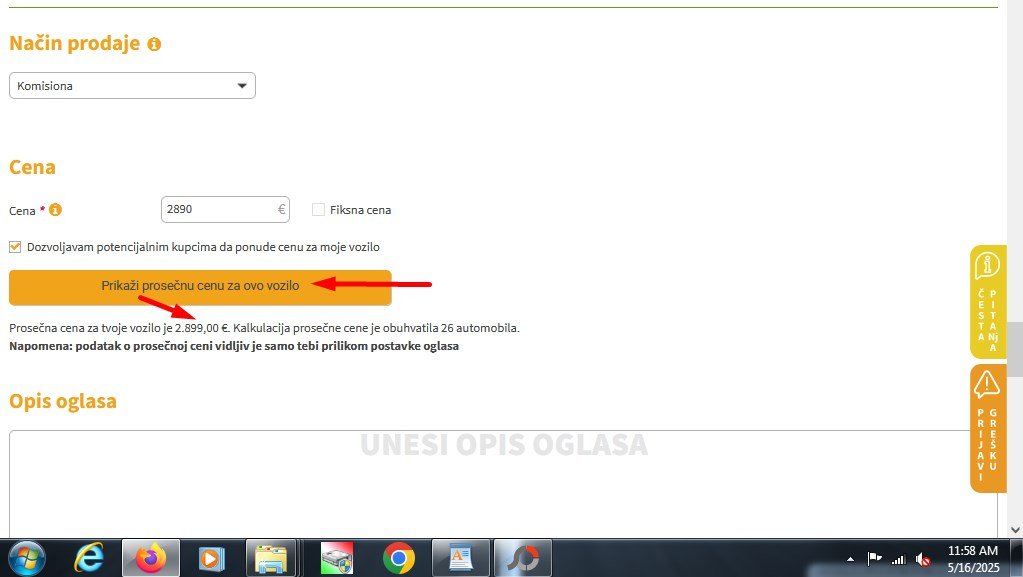1023x577 pixels.
Task: Click network signal tray icon
Action: (899, 559)
